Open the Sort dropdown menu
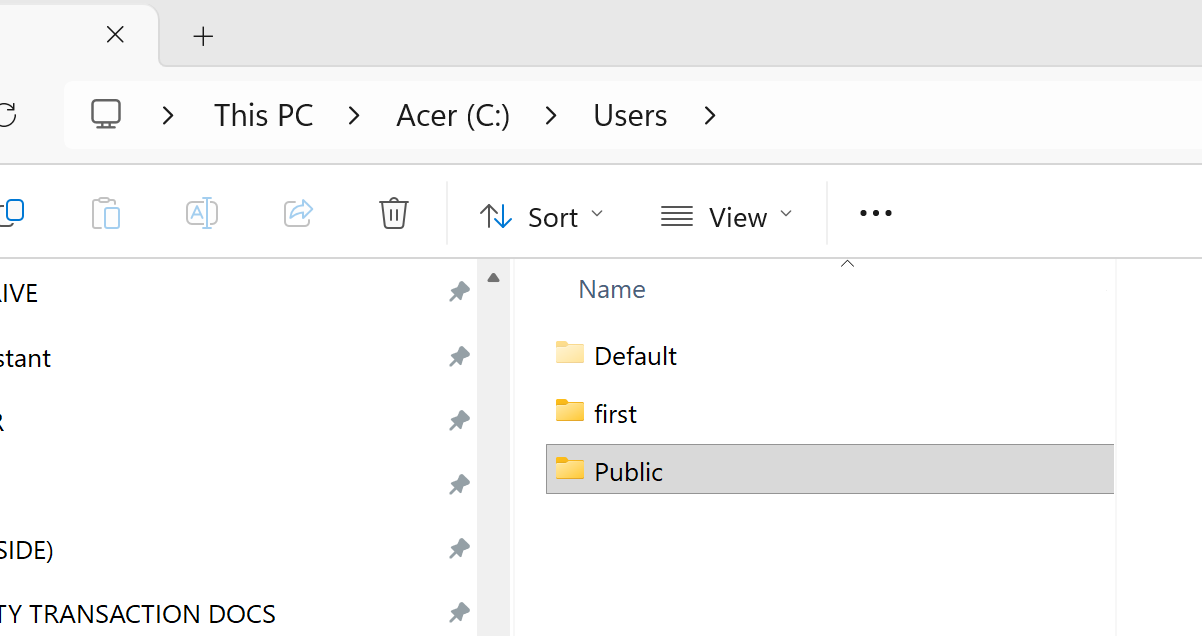This screenshot has width=1202, height=636. [542, 216]
